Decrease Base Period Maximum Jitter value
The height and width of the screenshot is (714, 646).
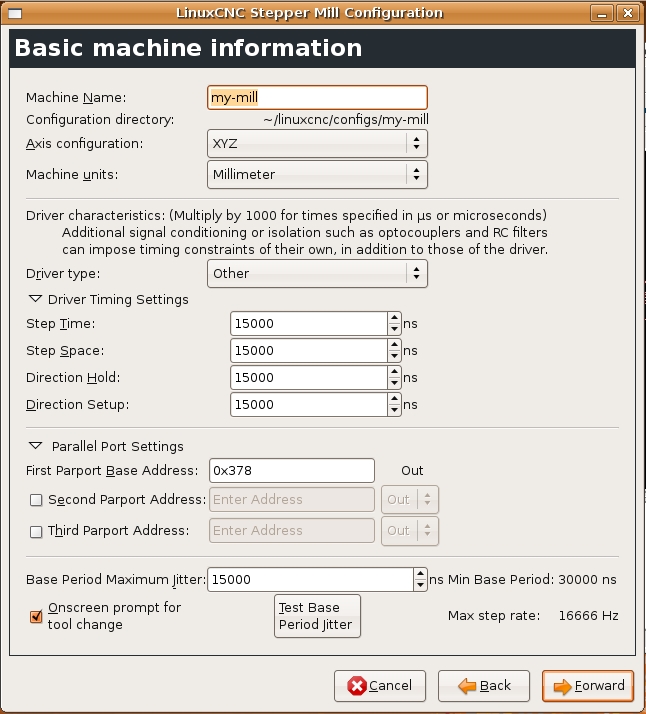(x=420, y=586)
